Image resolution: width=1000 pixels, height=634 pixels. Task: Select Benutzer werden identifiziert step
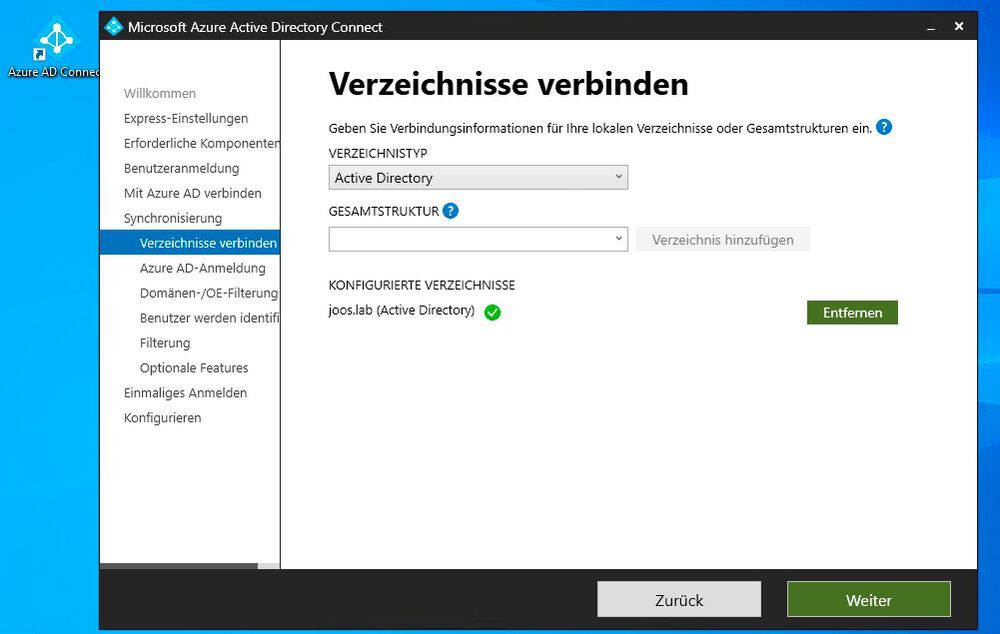coord(209,318)
